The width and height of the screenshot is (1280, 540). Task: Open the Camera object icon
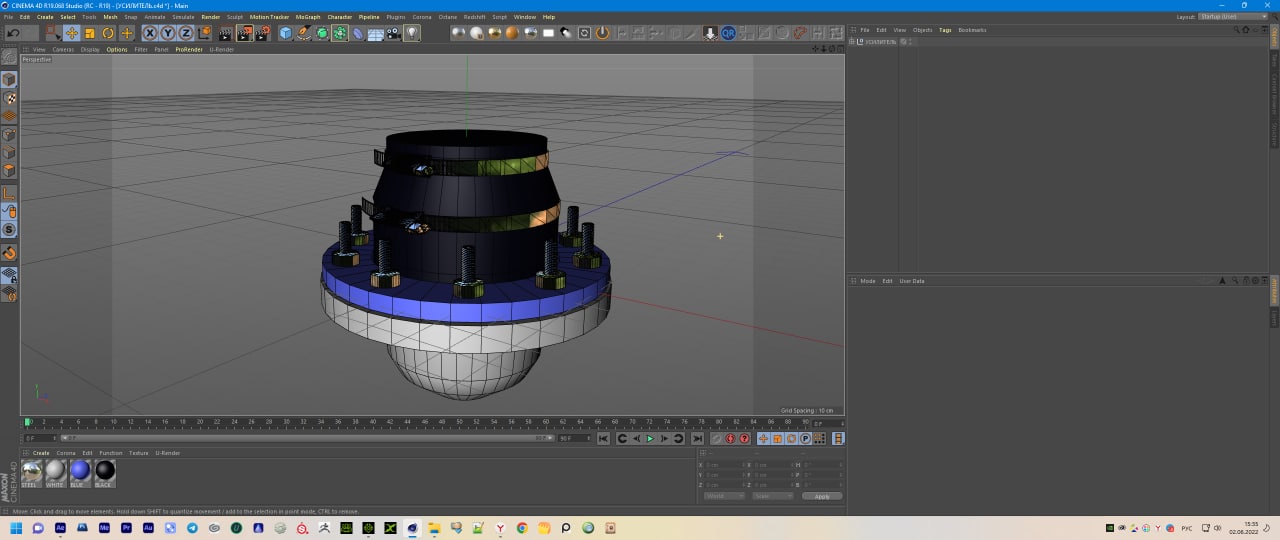tap(393, 33)
